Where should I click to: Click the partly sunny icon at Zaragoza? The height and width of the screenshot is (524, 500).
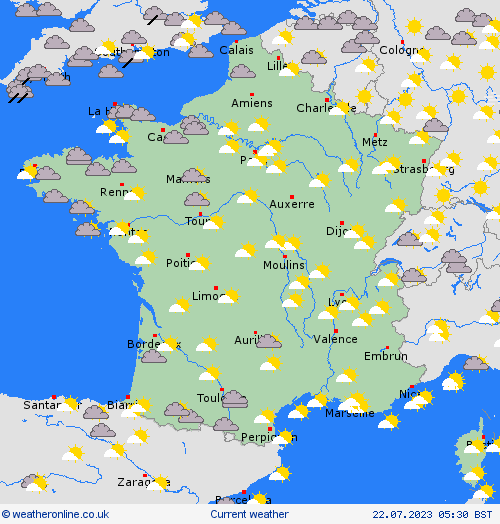(x=158, y=483)
